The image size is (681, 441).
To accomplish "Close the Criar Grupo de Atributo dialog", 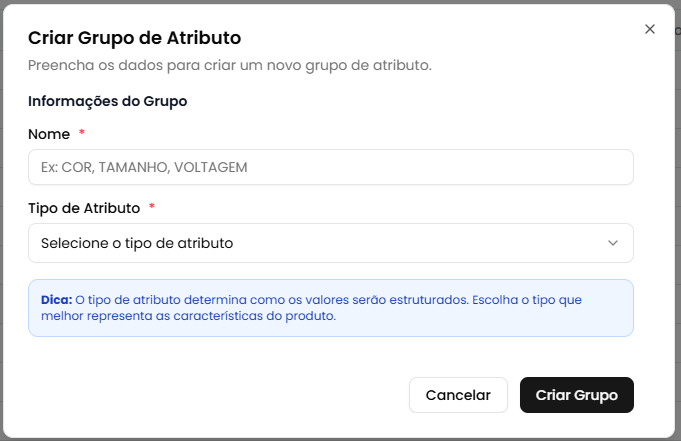I will pos(650,29).
